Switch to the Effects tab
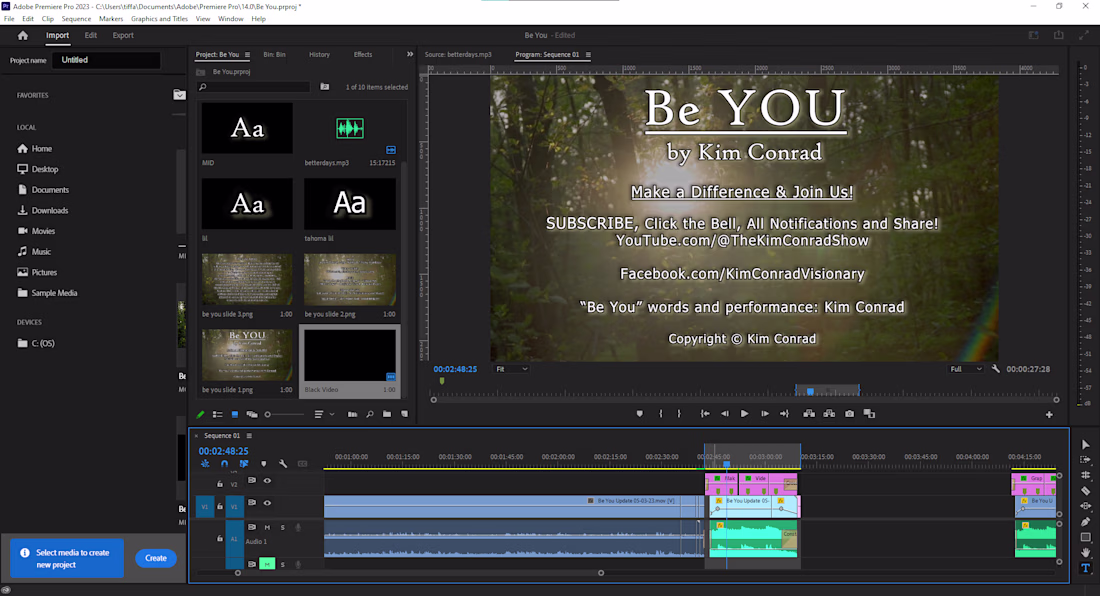1100x596 pixels. click(x=363, y=54)
